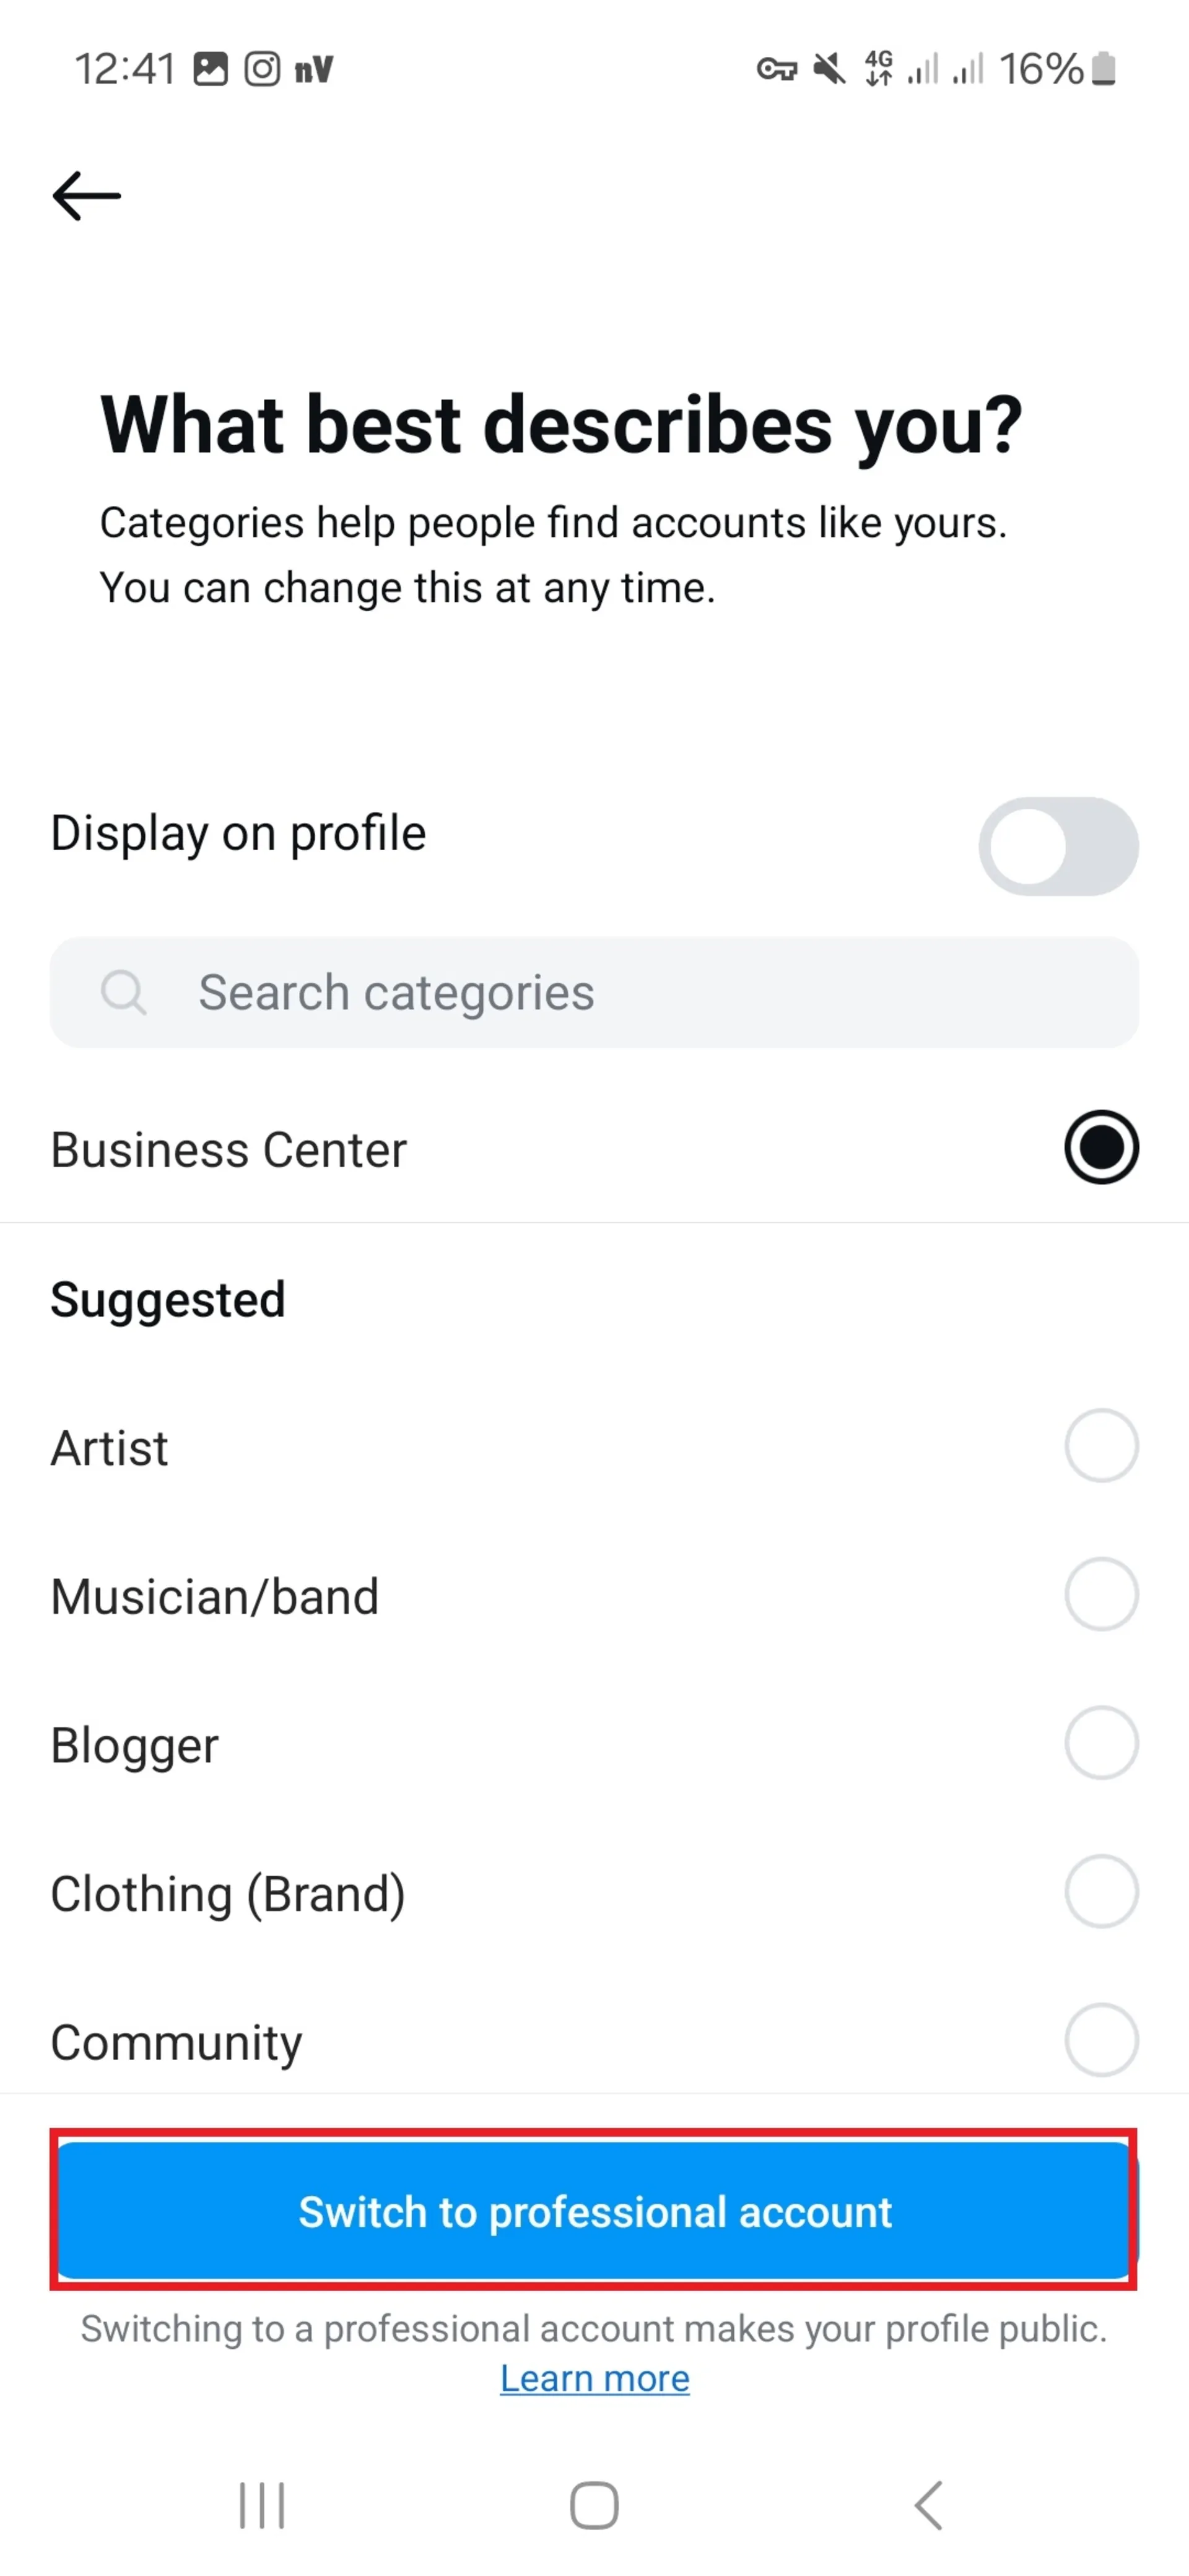Tap the magnifier icon in search categories
The image size is (1189, 2576).
coord(124,992)
